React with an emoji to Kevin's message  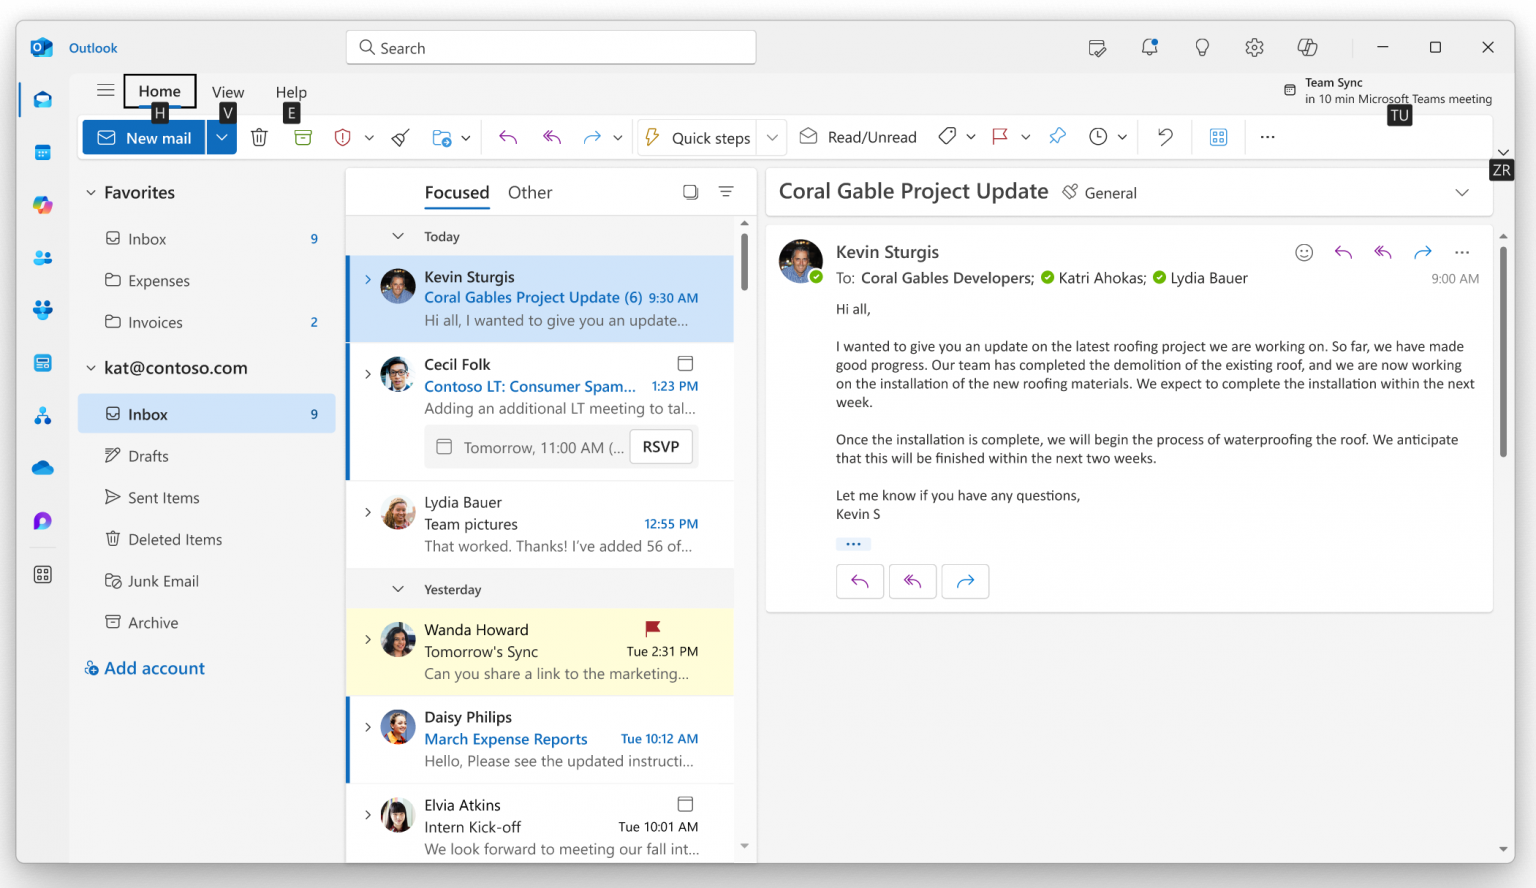1303,252
